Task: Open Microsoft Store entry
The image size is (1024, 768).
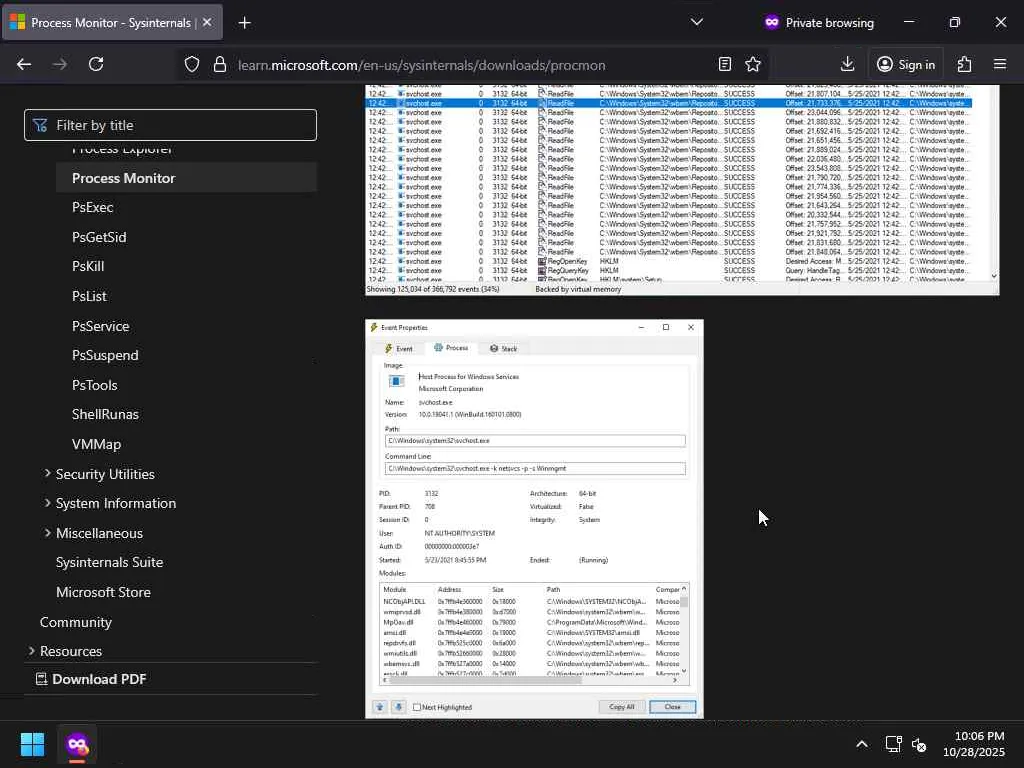Action: [103, 592]
